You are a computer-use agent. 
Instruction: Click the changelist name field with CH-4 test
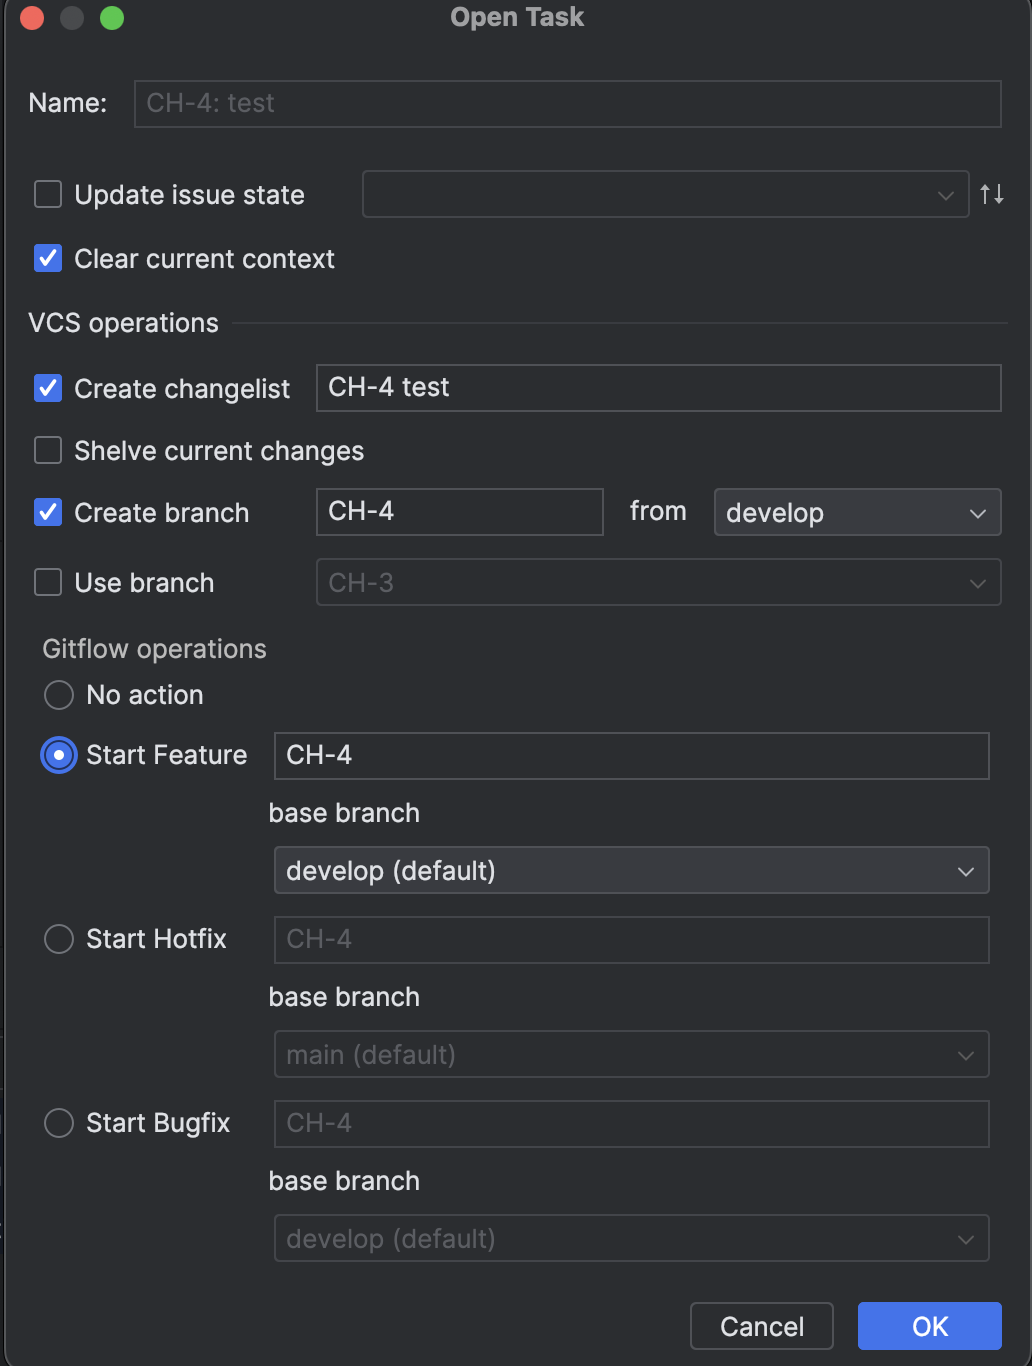coord(658,388)
